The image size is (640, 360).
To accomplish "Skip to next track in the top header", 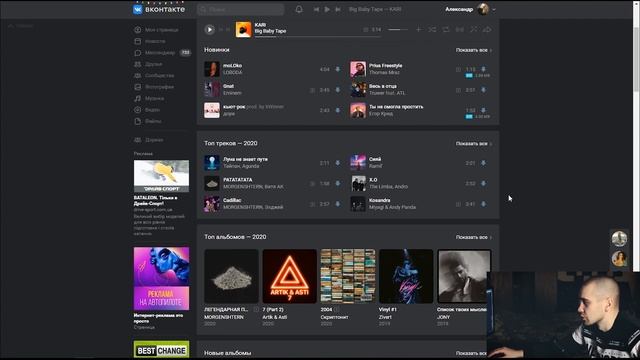I will [338, 9].
